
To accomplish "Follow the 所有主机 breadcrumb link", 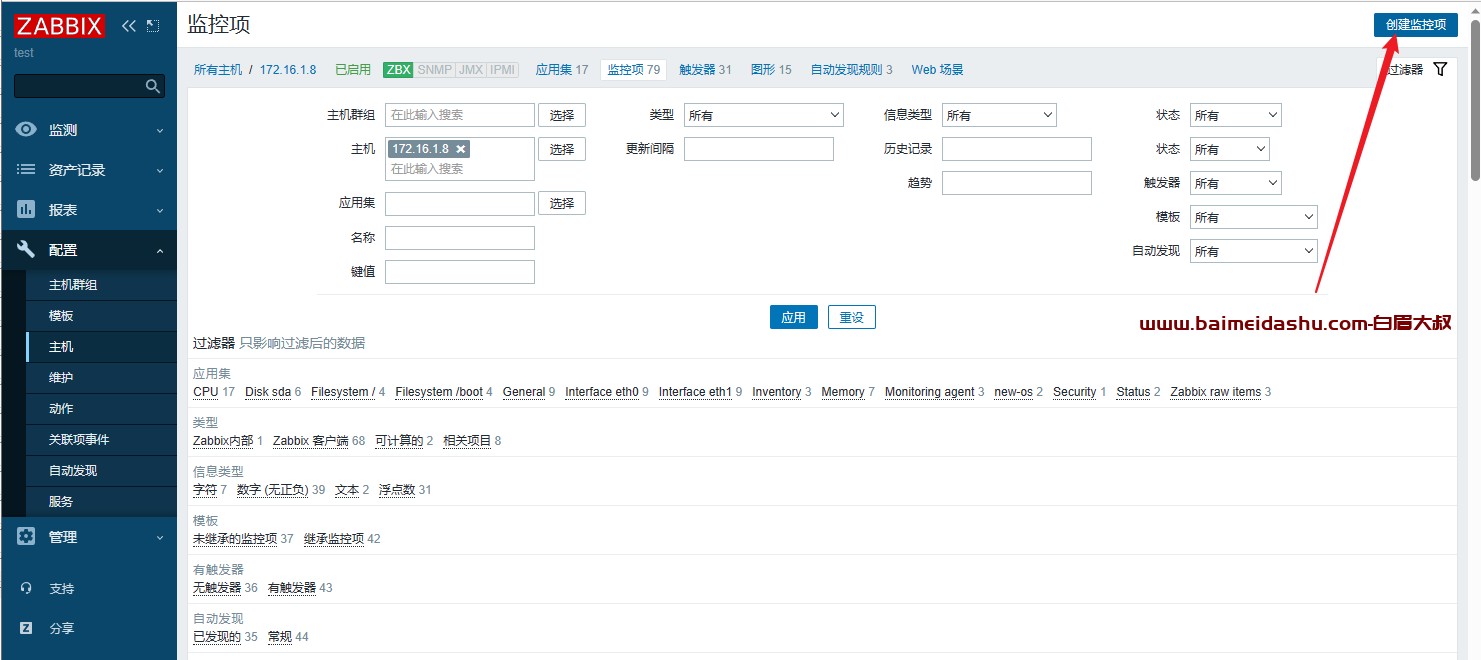I will [x=218, y=70].
